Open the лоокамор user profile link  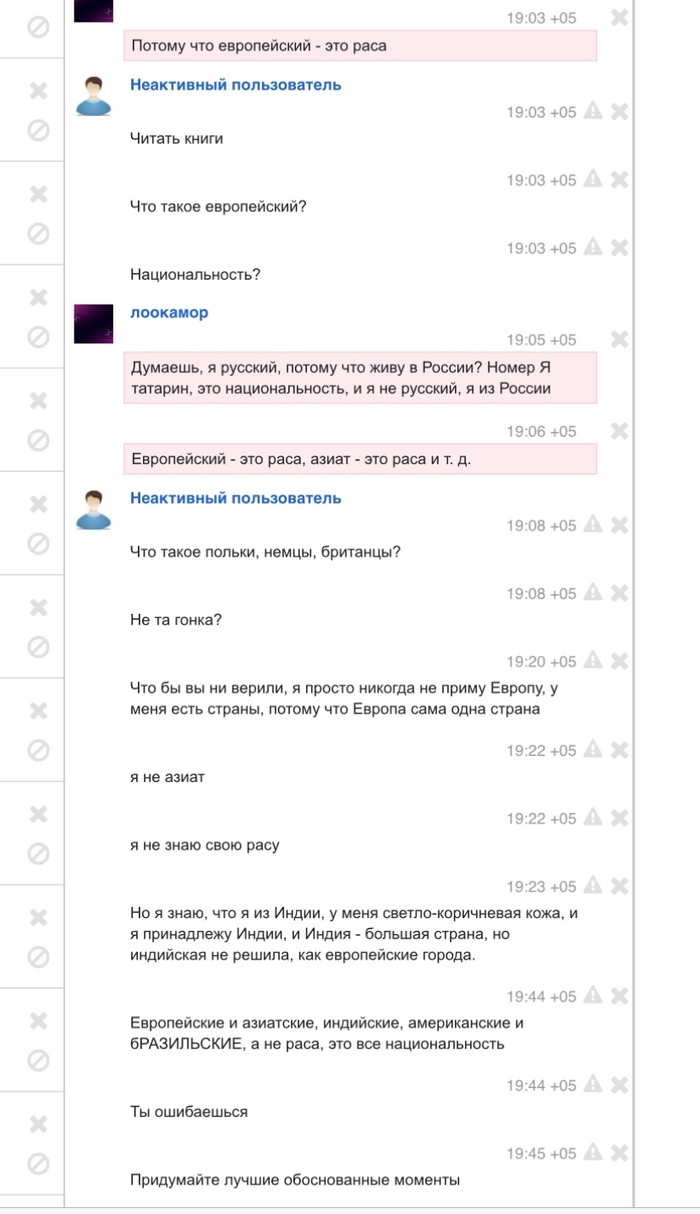169,313
